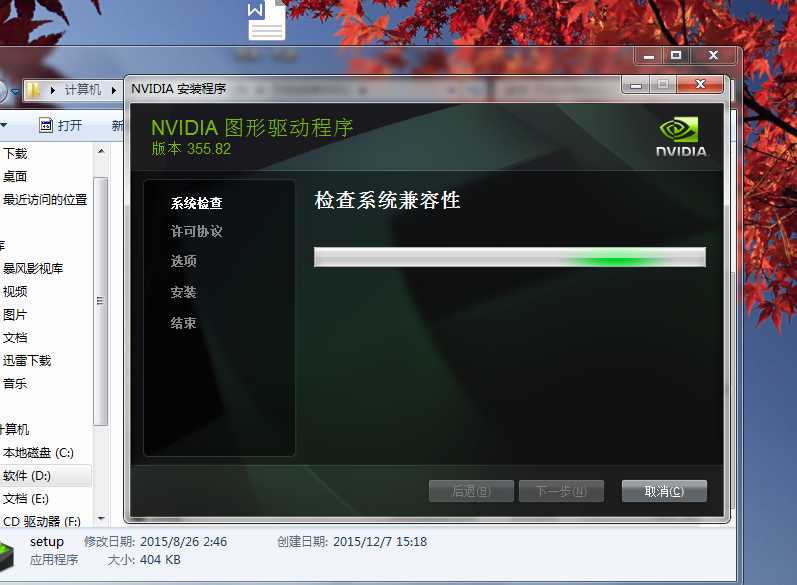Open the 文档 library in navigation pane
797x585 pixels.
15,337
